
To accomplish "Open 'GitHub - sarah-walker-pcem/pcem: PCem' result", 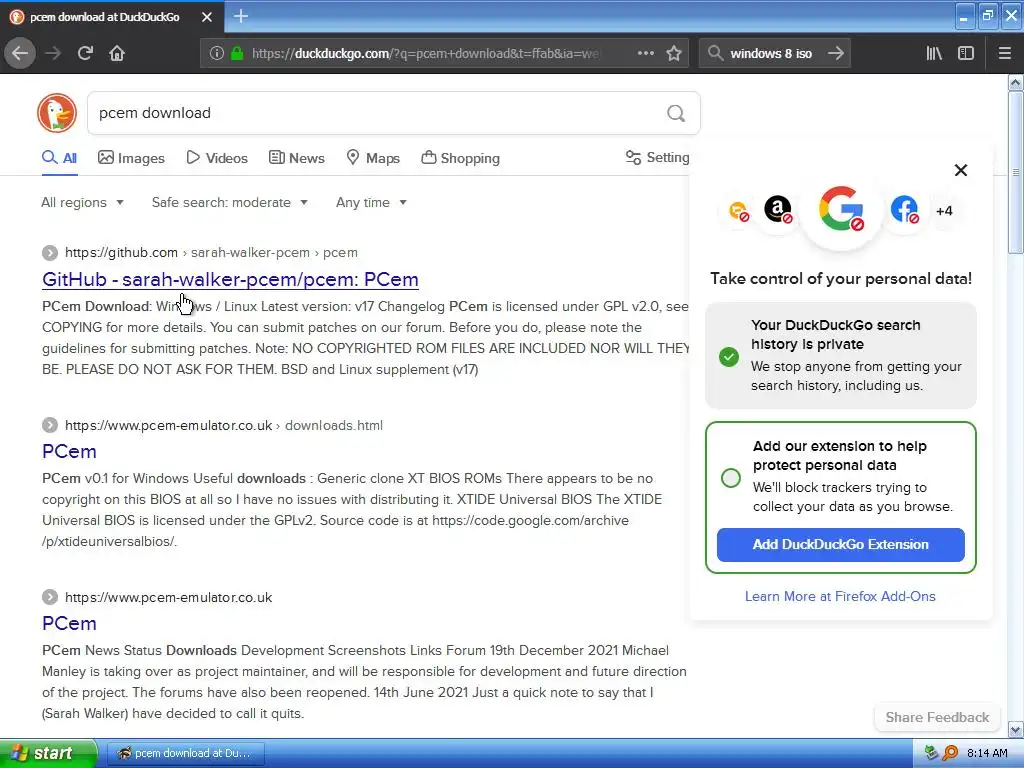I will 231,280.
